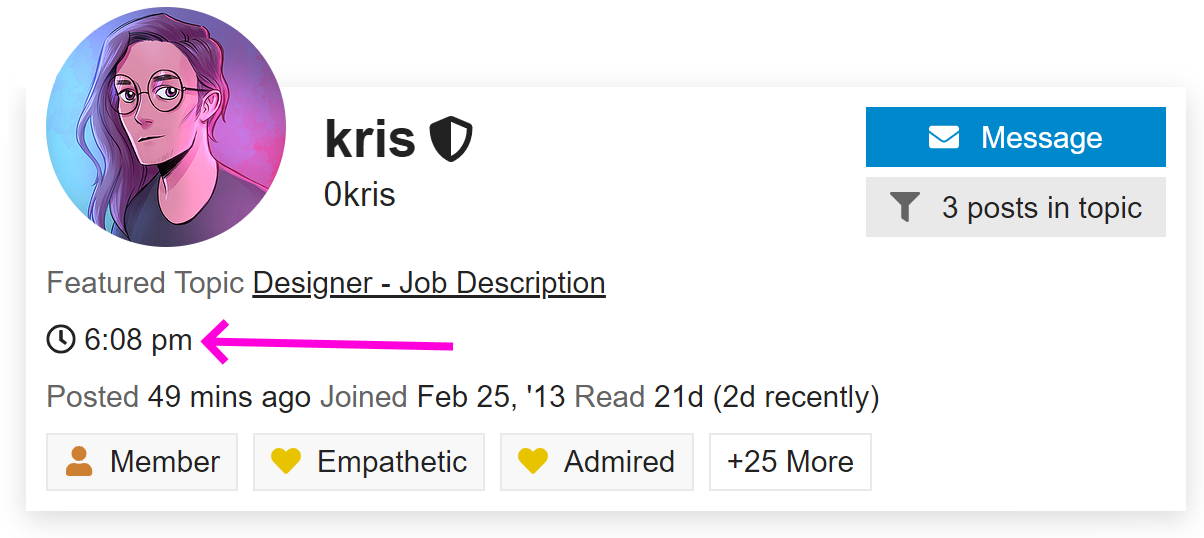Expand the +25 More badges list
Screen dimensions: 1204x538
point(790,462)
